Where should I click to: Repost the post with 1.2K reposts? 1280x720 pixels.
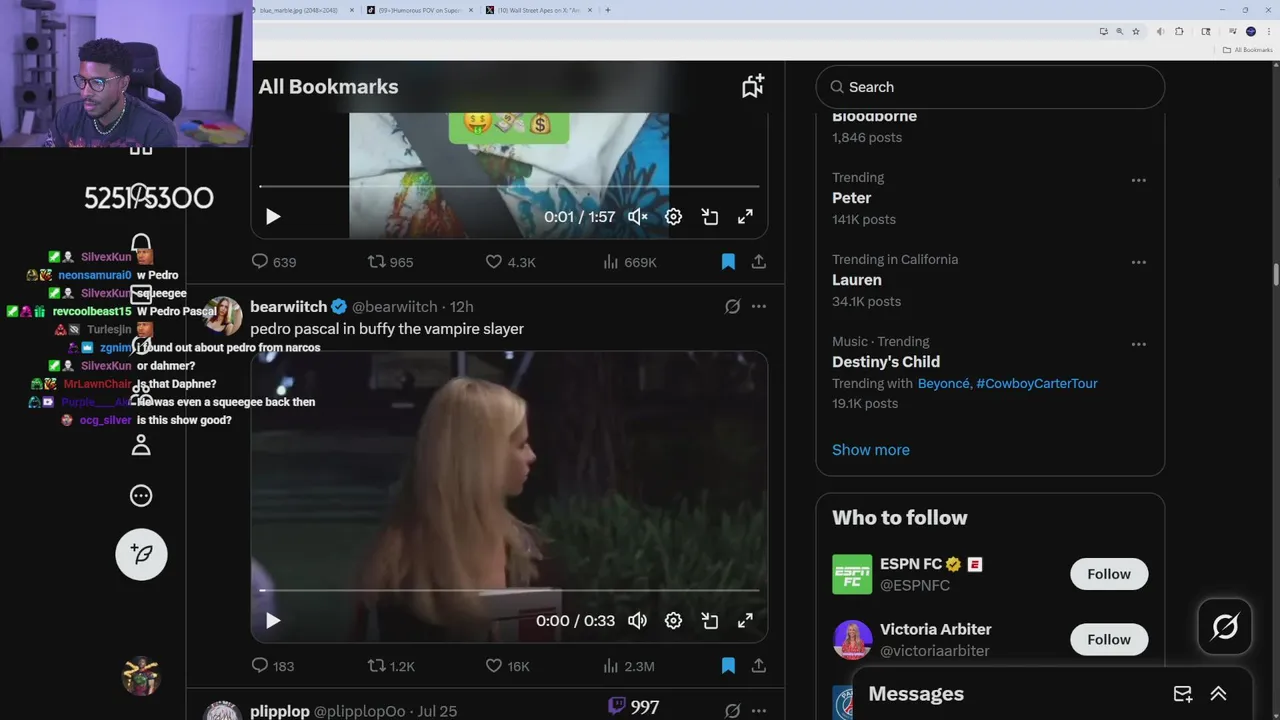(391, 666)
